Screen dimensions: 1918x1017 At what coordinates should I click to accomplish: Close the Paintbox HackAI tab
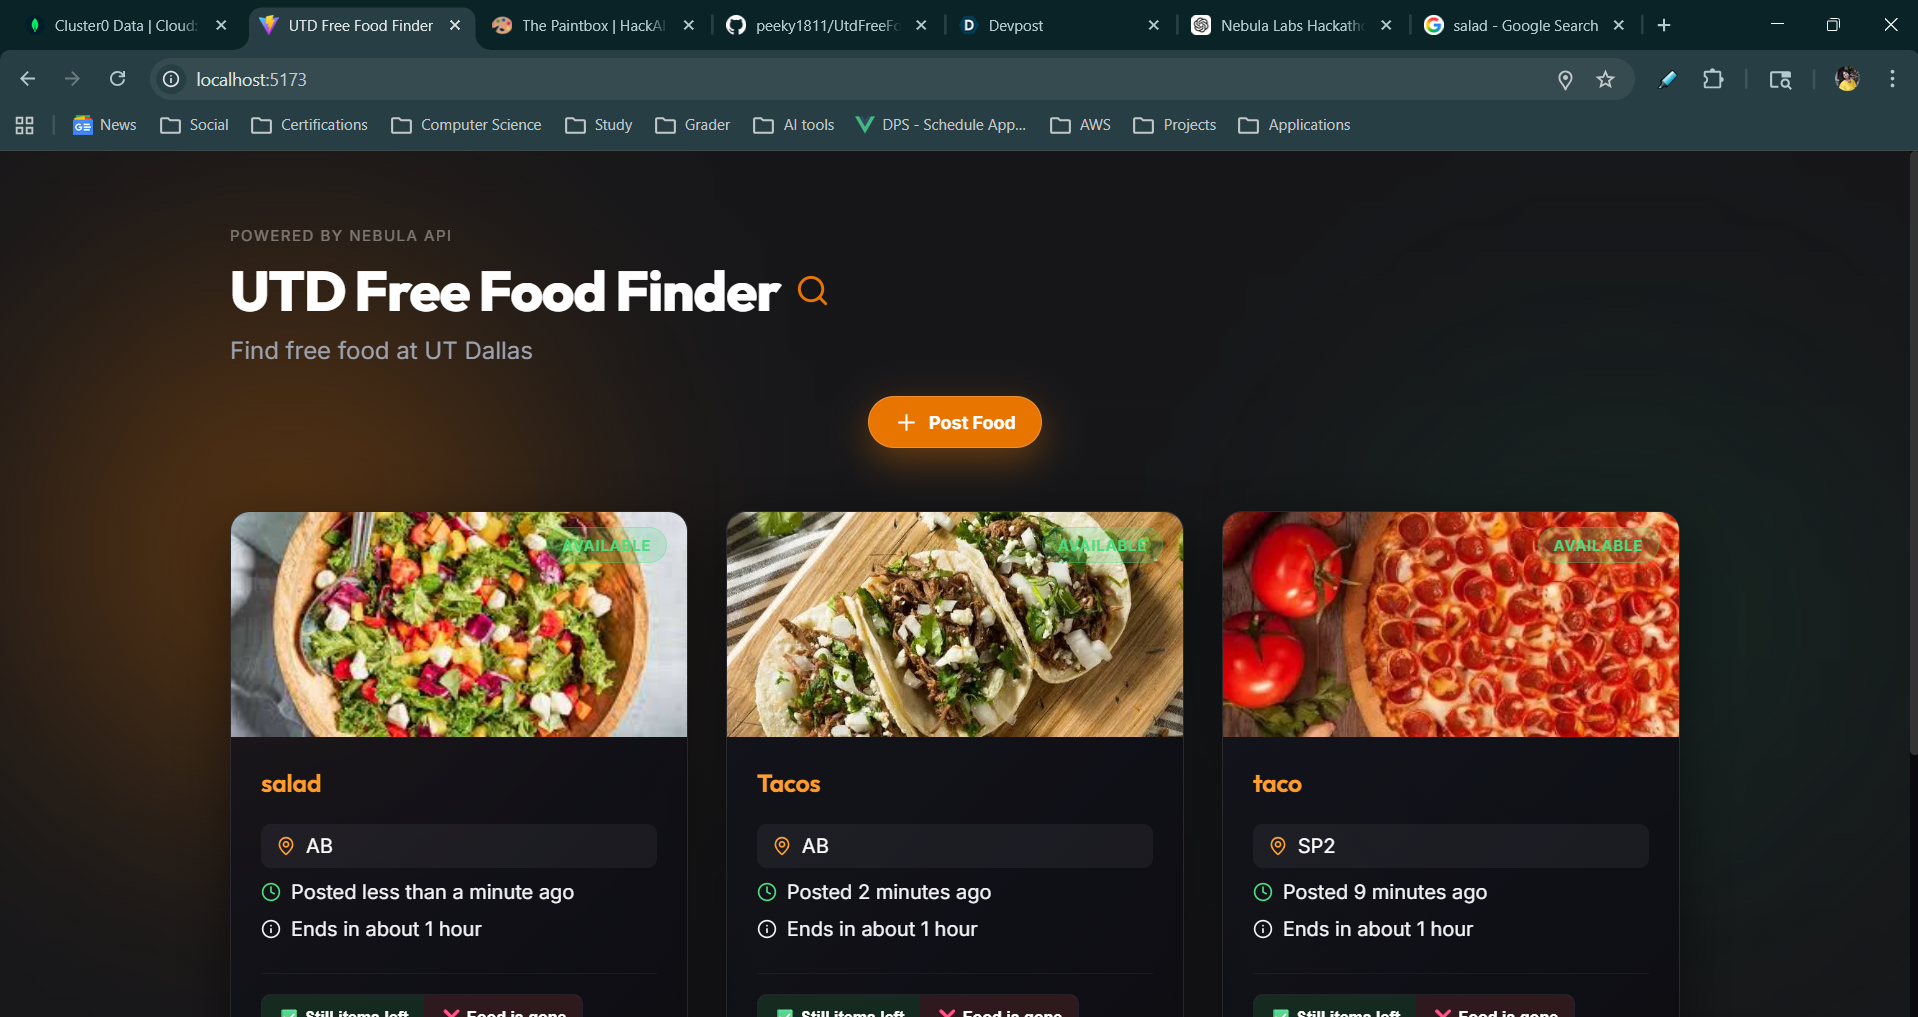[688, 25]
